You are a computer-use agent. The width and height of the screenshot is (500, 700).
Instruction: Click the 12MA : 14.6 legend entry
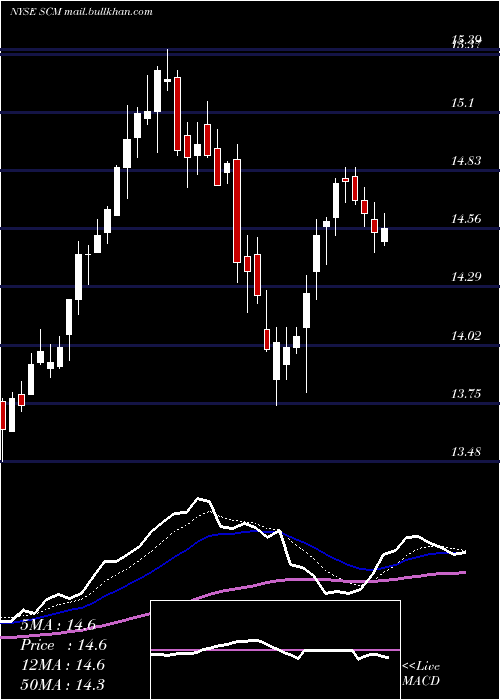(62, 664)
